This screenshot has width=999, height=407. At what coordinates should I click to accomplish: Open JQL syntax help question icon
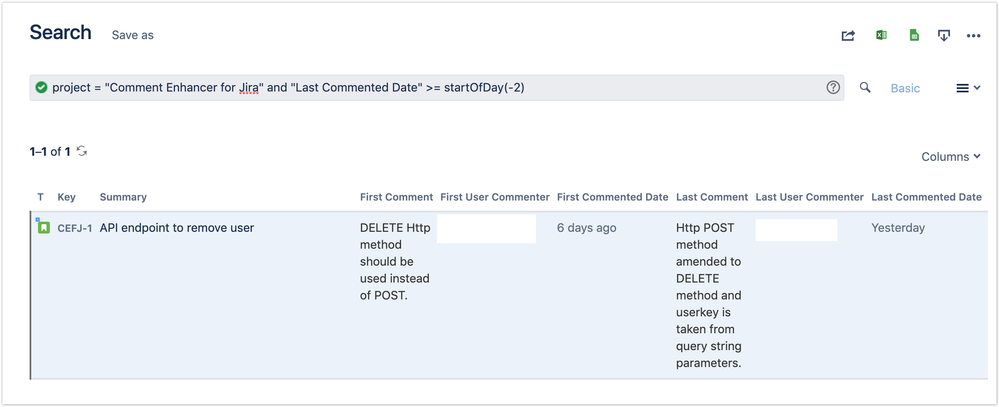click(833, 88)
